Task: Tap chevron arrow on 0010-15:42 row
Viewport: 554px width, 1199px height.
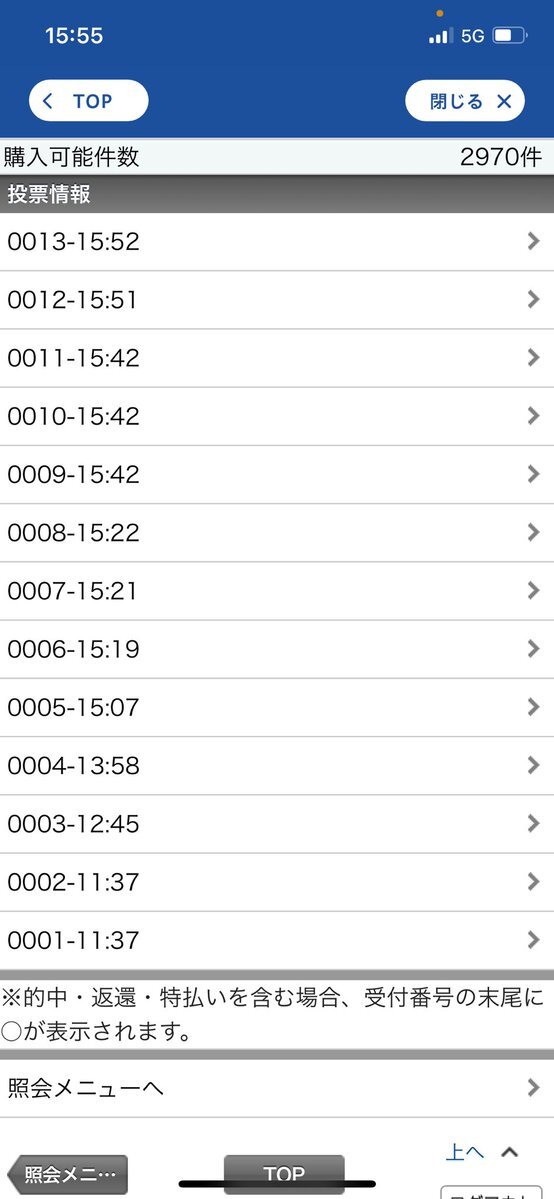Action: coord(533,416)
